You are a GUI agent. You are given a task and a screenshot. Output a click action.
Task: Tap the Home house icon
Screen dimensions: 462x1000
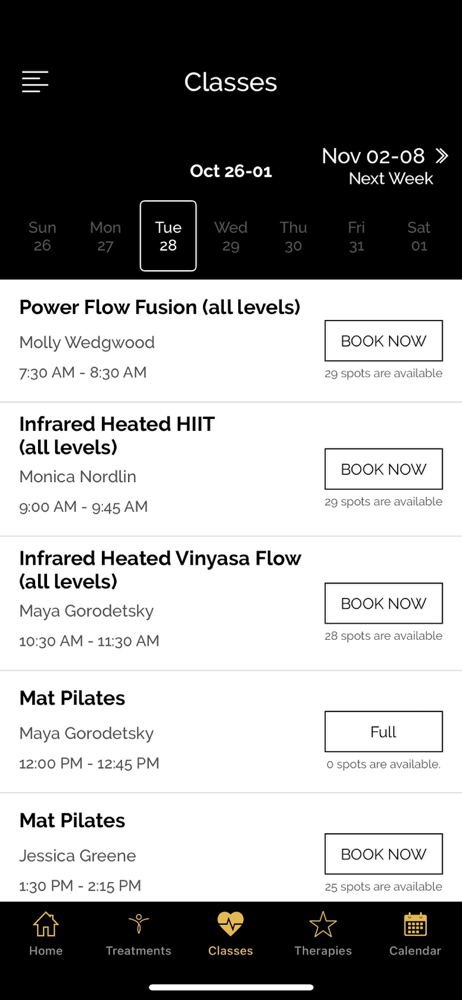(45, 924)
